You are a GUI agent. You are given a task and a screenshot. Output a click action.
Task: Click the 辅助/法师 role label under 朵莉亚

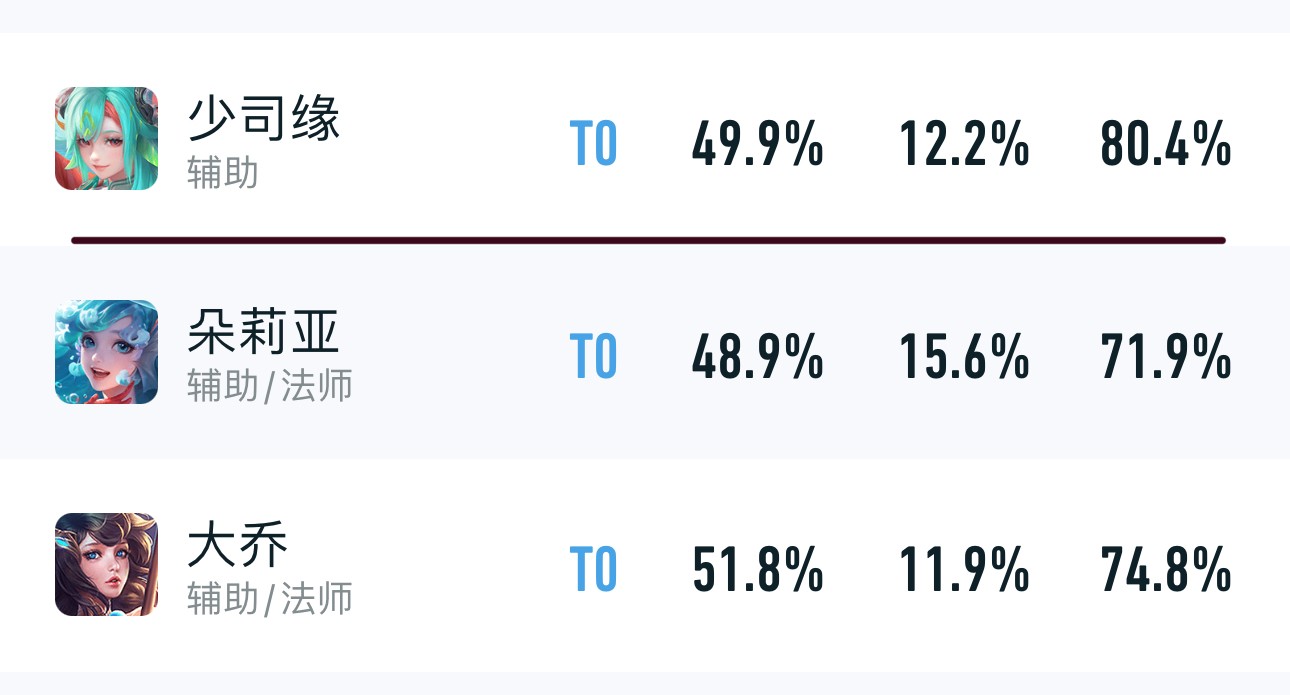[269, 385]
